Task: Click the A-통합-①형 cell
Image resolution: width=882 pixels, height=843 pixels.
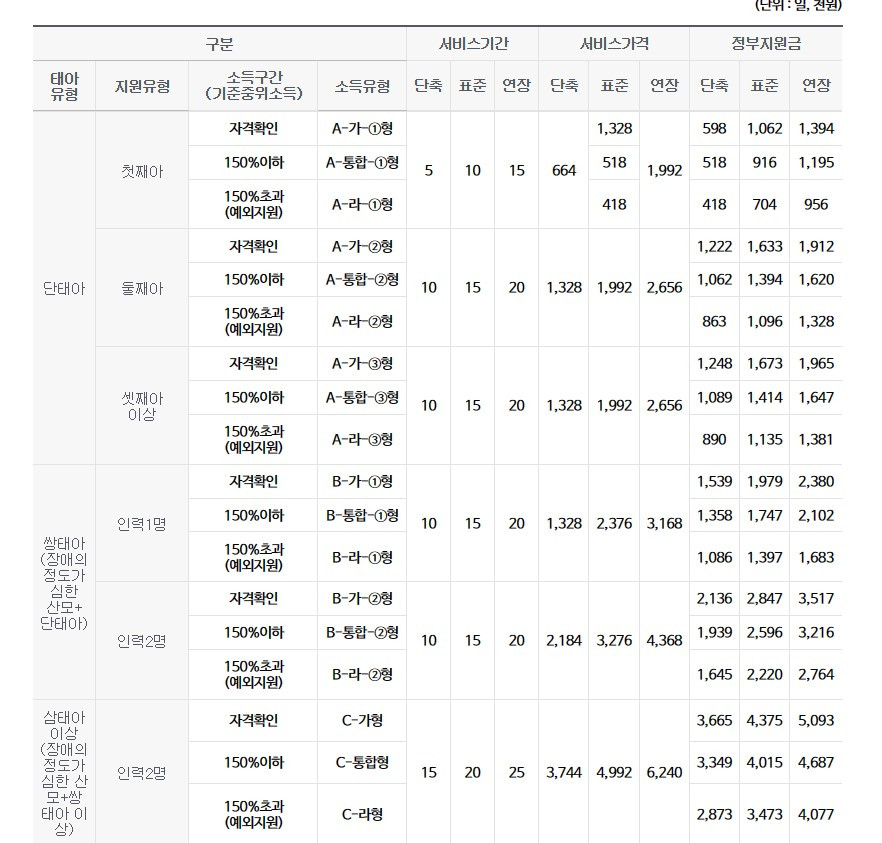Action: (x=362, y=163)
